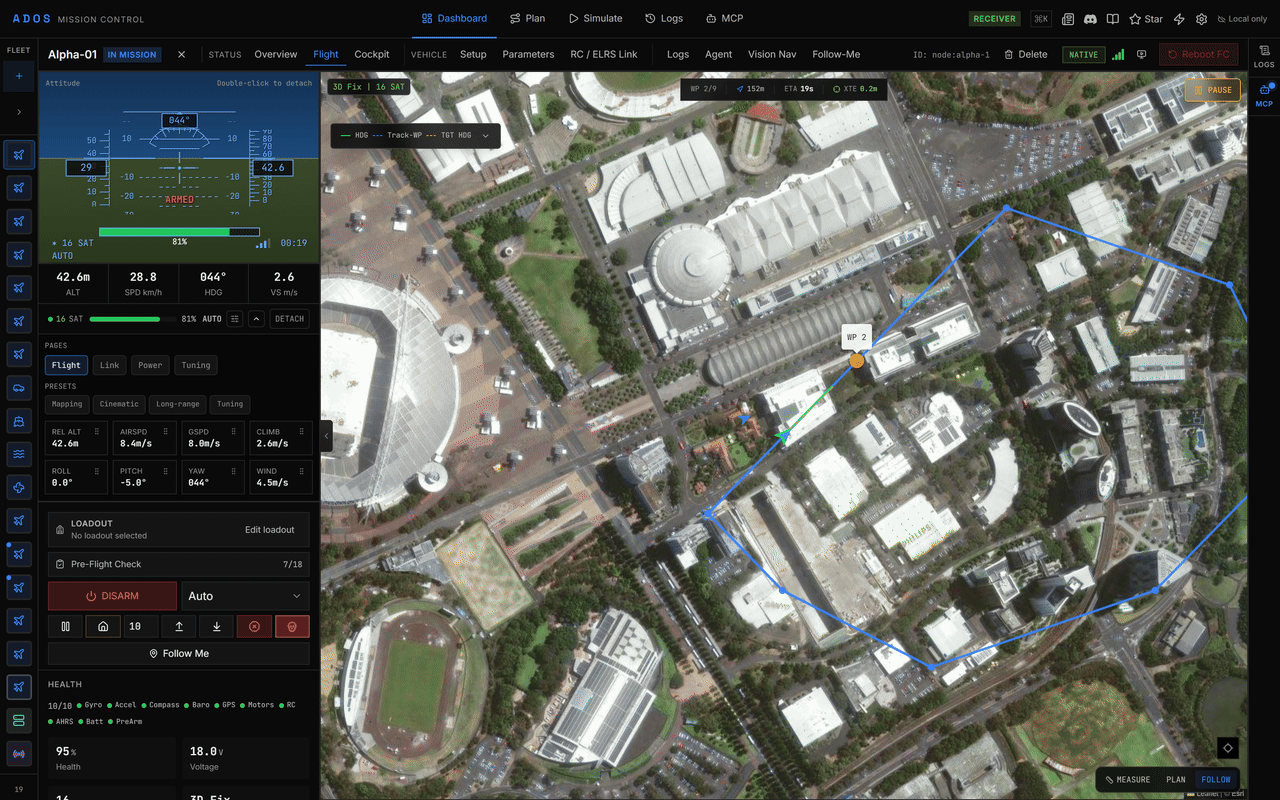1280x800 pixels.
Task: Click the pause icon beside the home button
Action: (66, 627)
